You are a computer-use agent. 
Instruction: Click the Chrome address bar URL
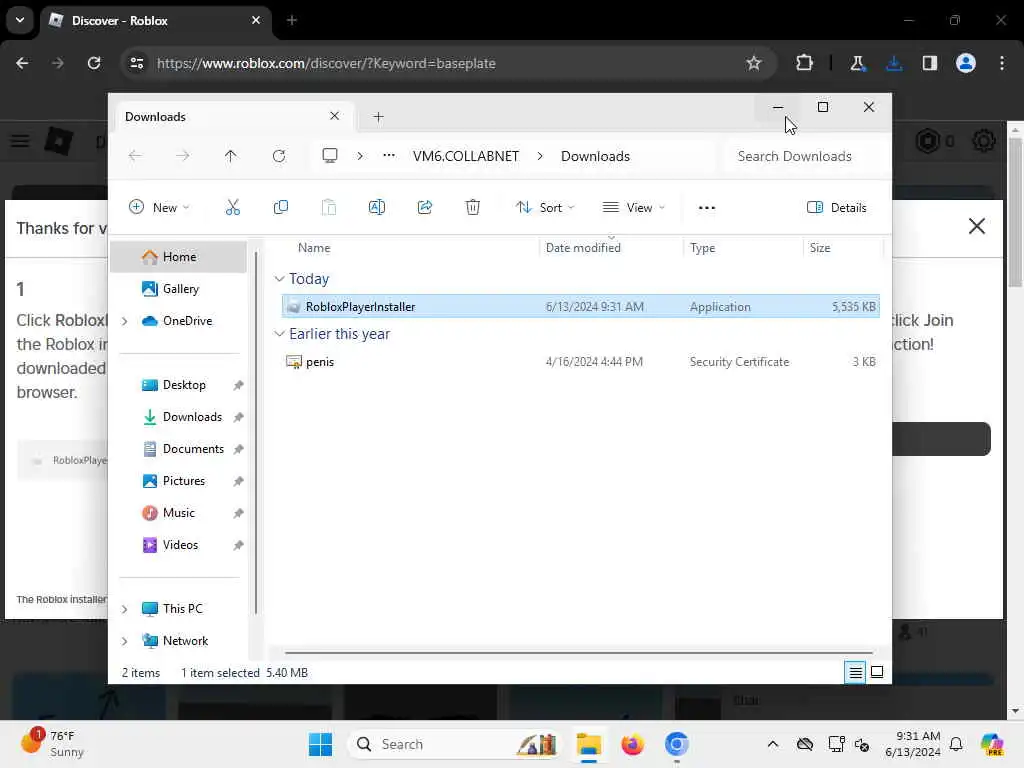(326, 63)
